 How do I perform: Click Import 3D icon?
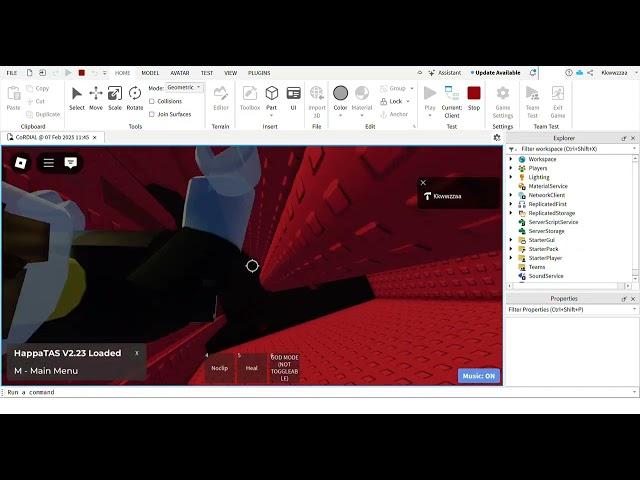pos(317,93)
